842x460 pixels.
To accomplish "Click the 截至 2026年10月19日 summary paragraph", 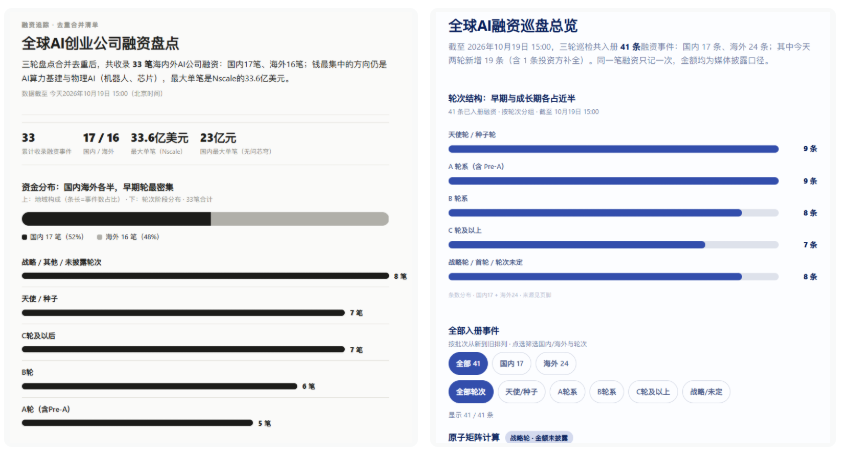I will click(x=629, y=54).
